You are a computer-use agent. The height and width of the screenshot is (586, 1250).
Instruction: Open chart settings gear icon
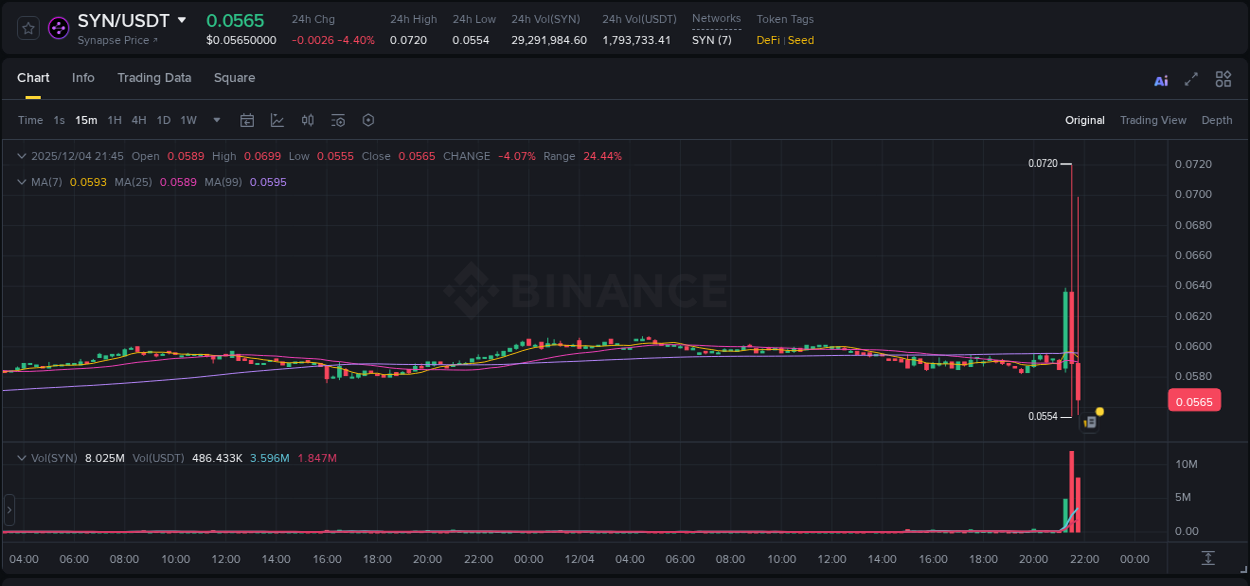368,120
